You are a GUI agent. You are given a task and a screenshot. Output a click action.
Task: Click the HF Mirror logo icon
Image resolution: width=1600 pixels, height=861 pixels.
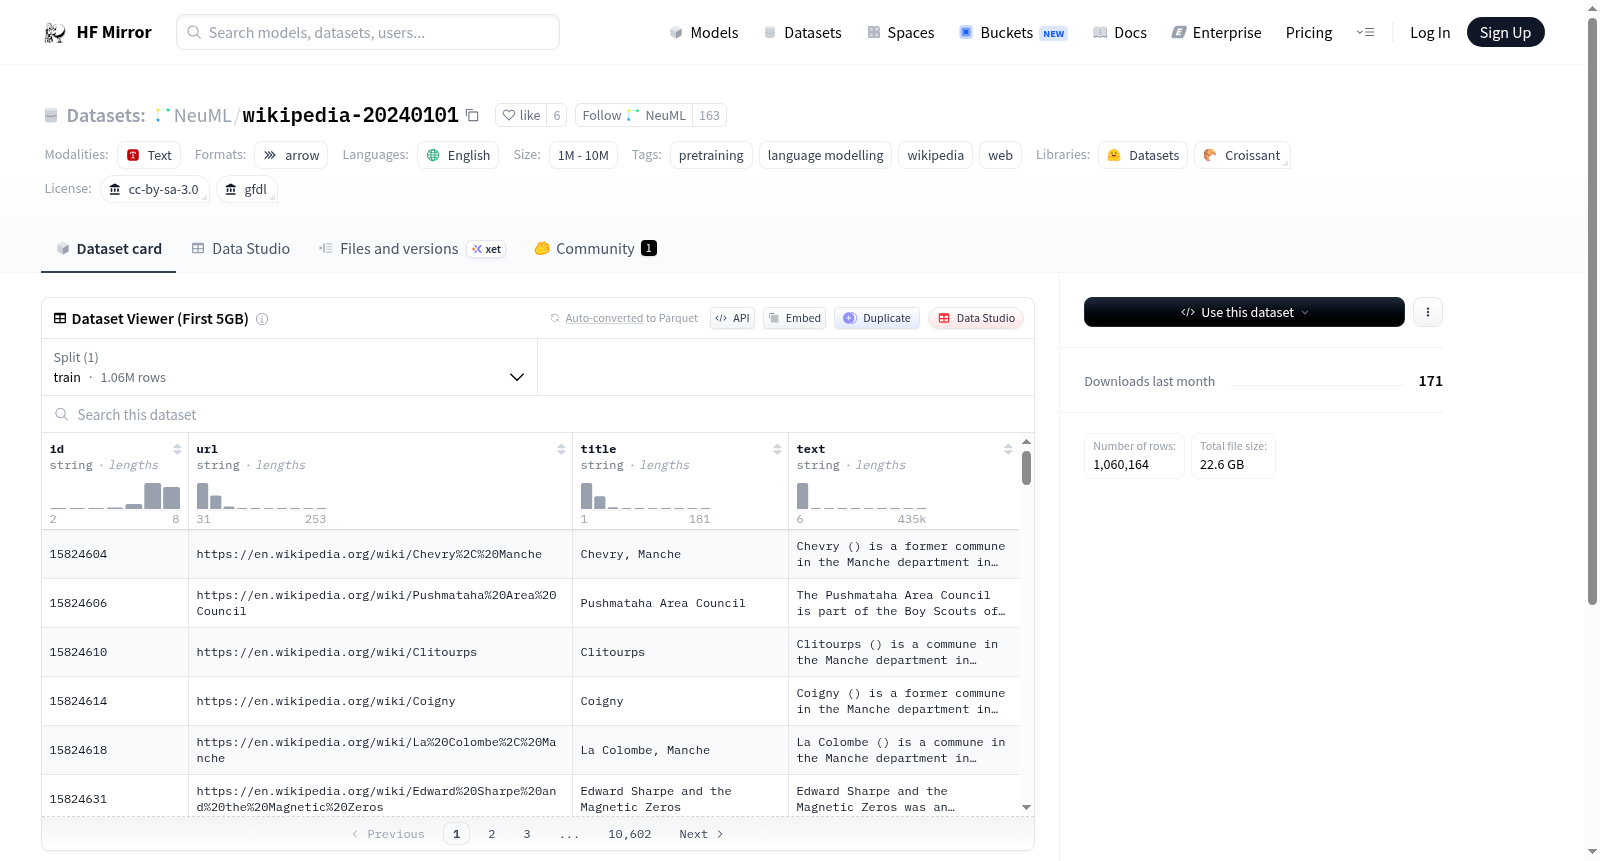pos(55,33)
